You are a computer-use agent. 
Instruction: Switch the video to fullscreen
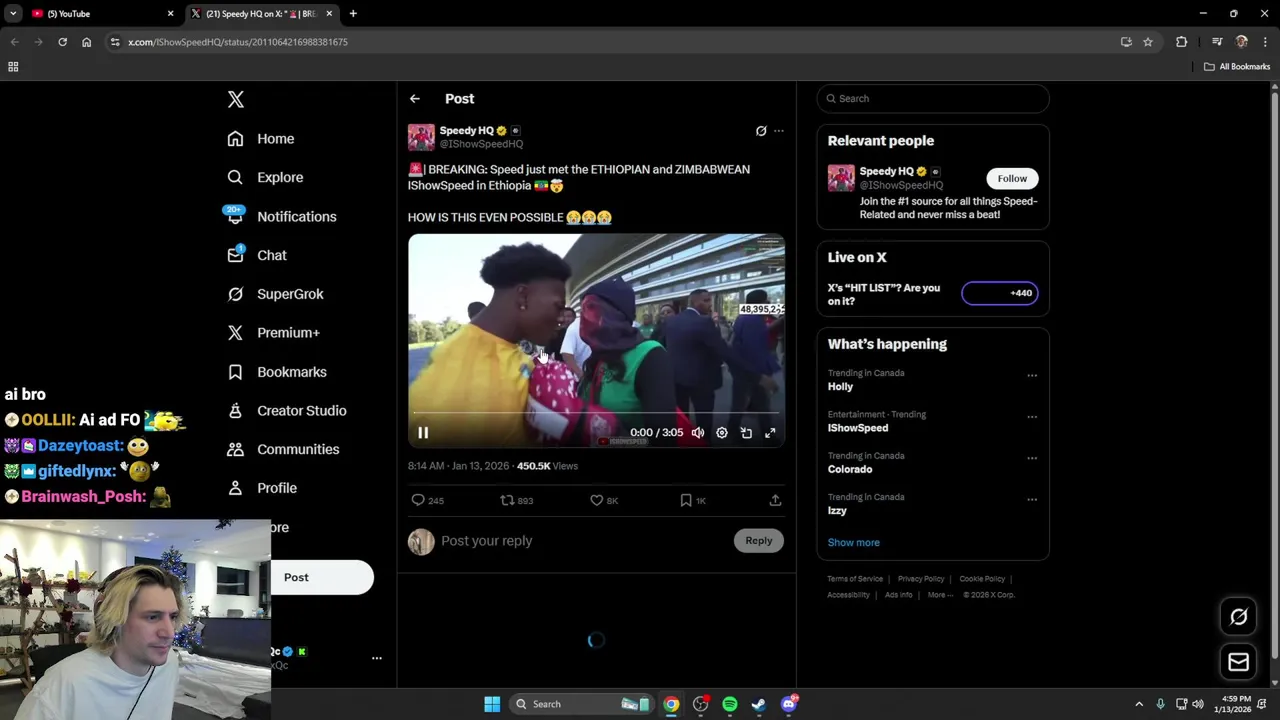(x=770, y=433)
